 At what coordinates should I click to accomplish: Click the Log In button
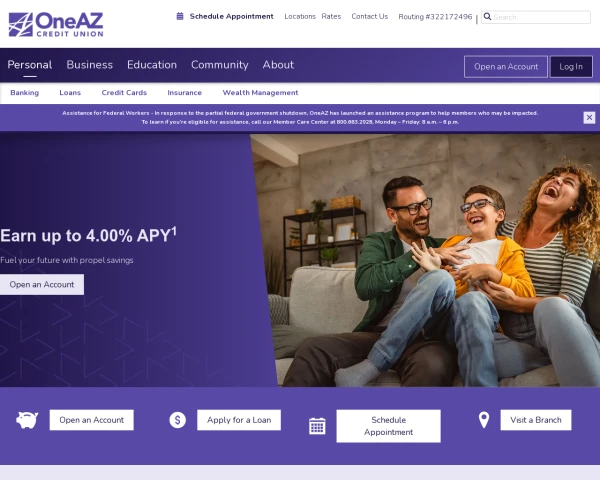(x=571, y=67)
